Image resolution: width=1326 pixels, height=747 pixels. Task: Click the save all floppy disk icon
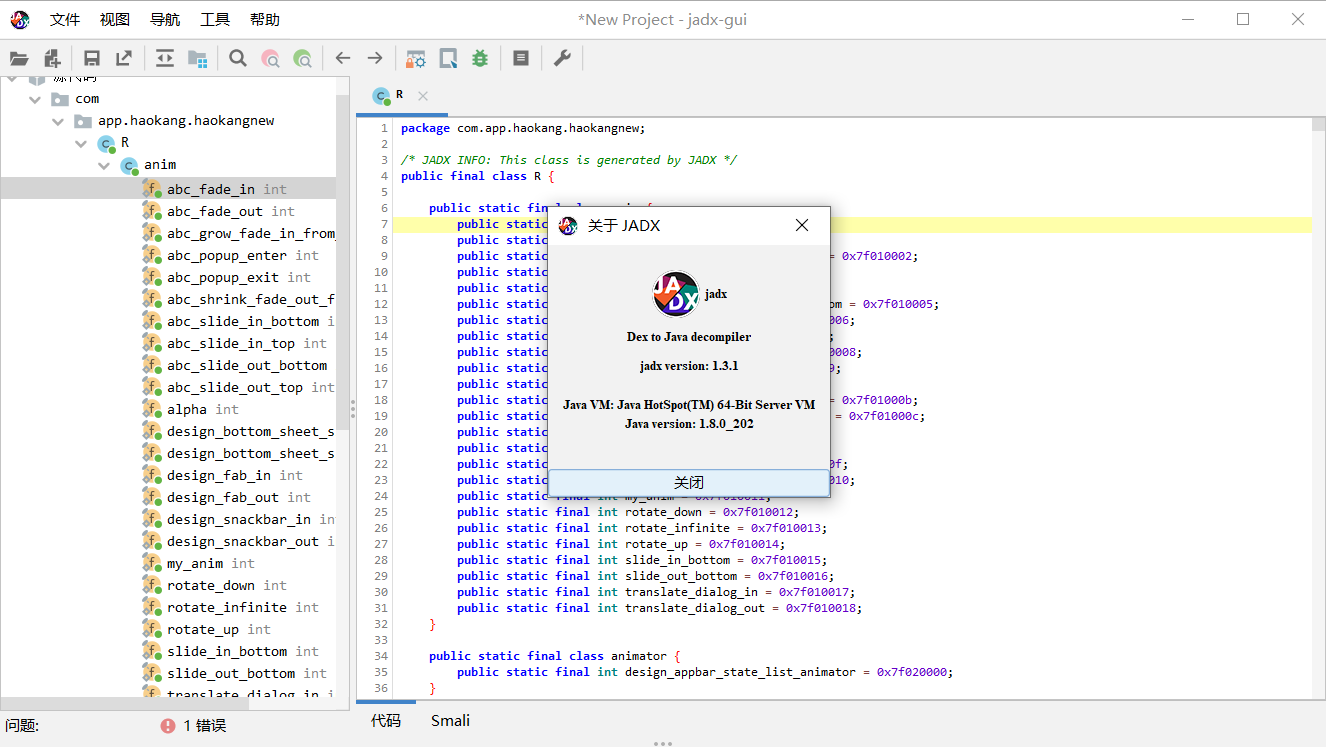tap(92, 58)
